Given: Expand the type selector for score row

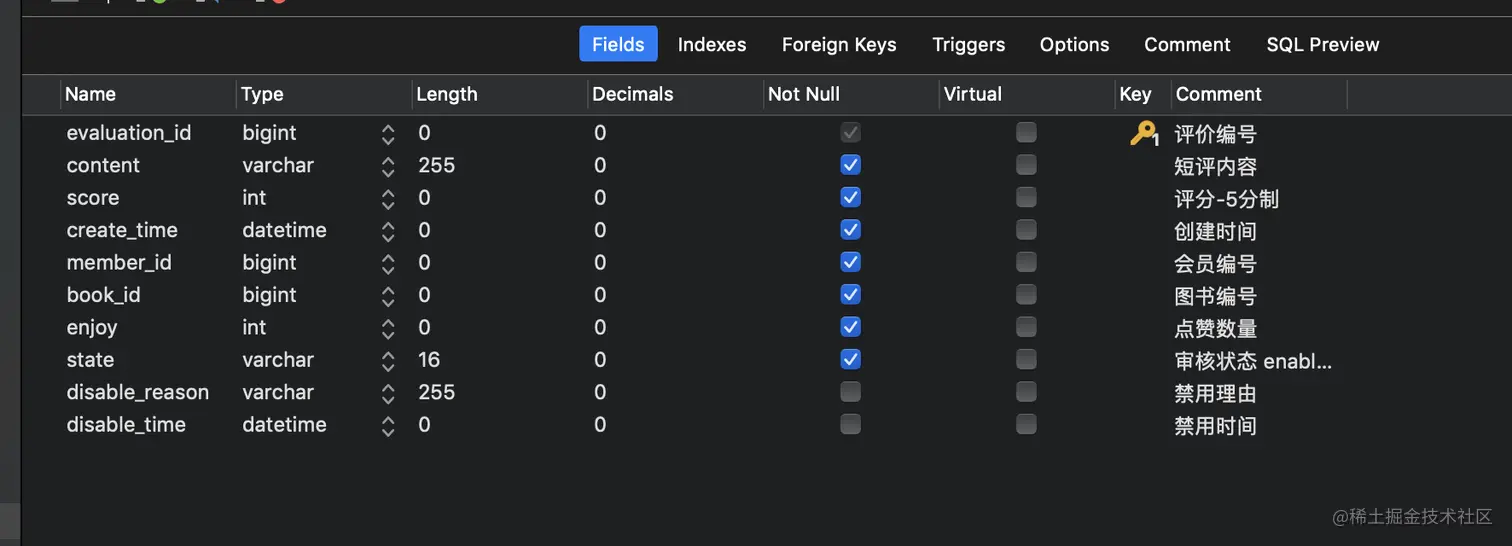Looking at the screenshot, I should (388, 198).
